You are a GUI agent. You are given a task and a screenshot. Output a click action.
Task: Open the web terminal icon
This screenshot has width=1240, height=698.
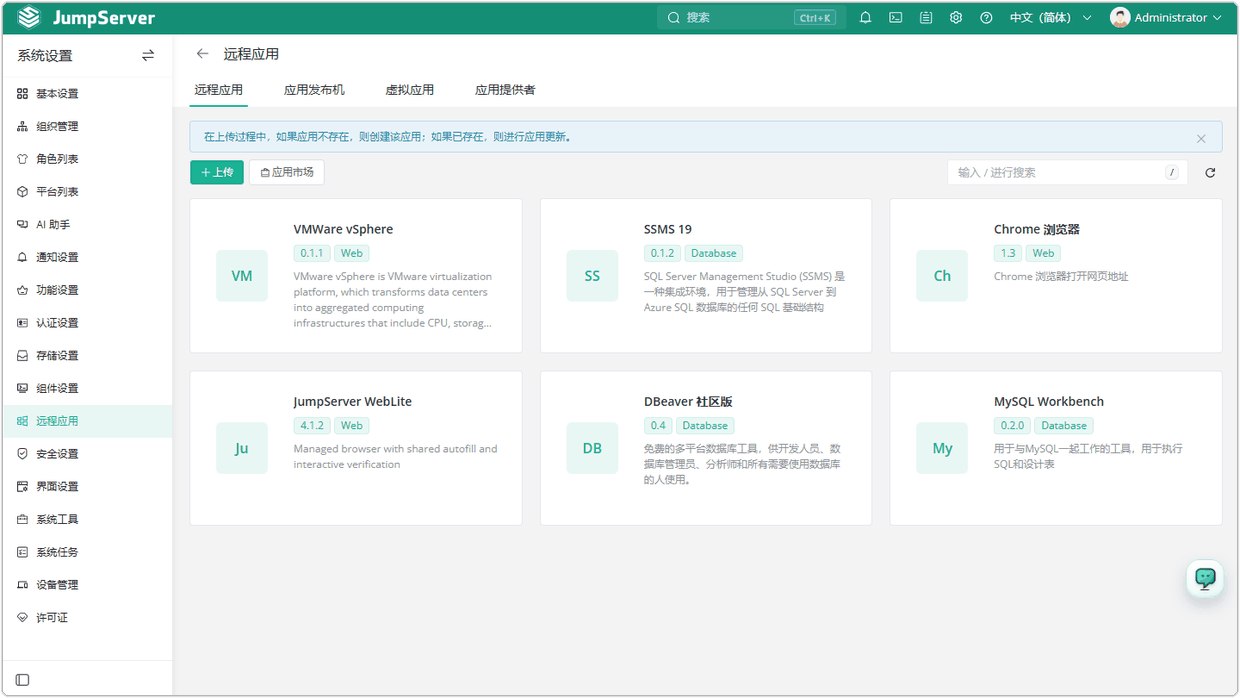tap(896, 18)
